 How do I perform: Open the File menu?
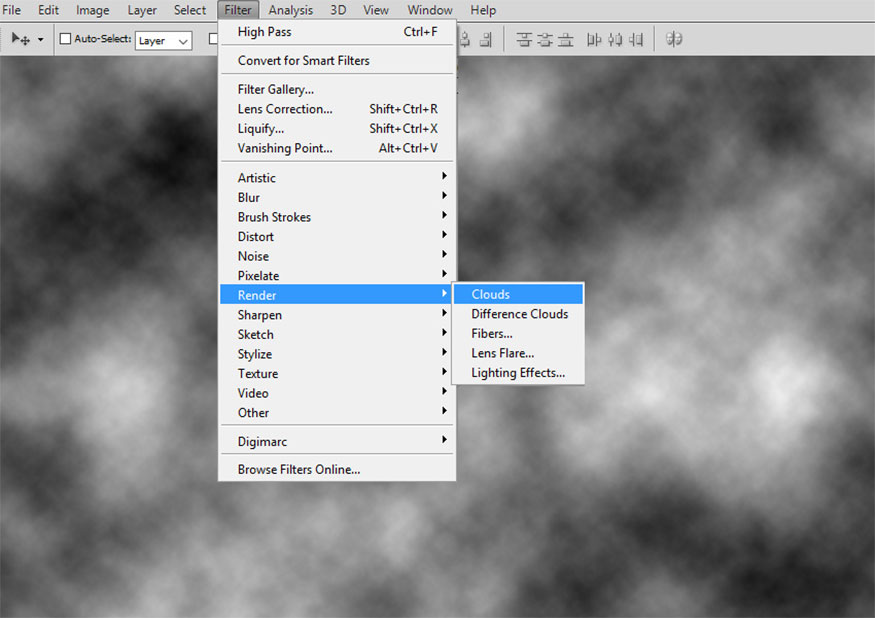point(11,10)
